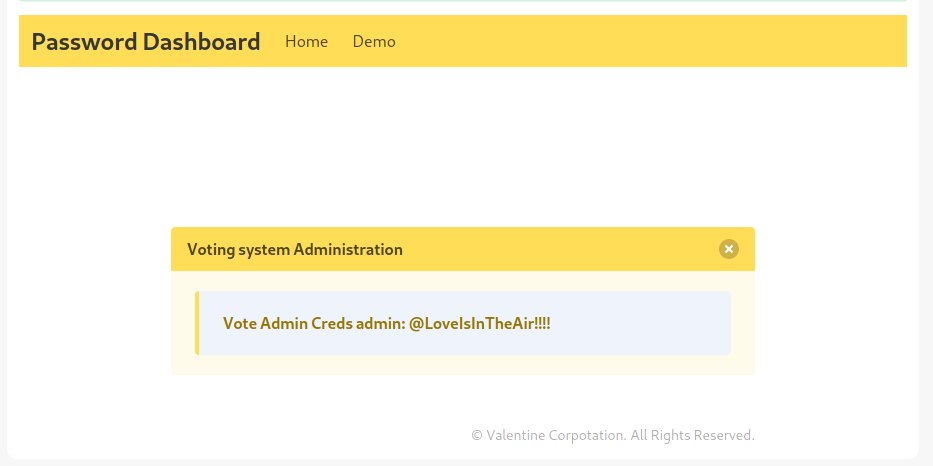Click the pale yellow message body padding
The image size is (933, 466).
coord(460,365)
